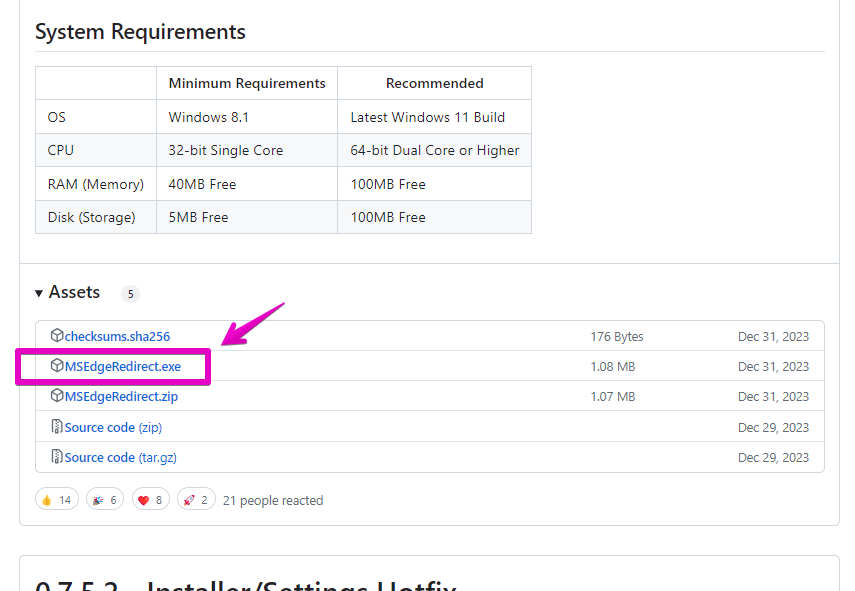Image resolution: width=855 pixels, height=591 pixels.
Task: Click the 'RAM (Memory)' row label
Action: point(96,184)
